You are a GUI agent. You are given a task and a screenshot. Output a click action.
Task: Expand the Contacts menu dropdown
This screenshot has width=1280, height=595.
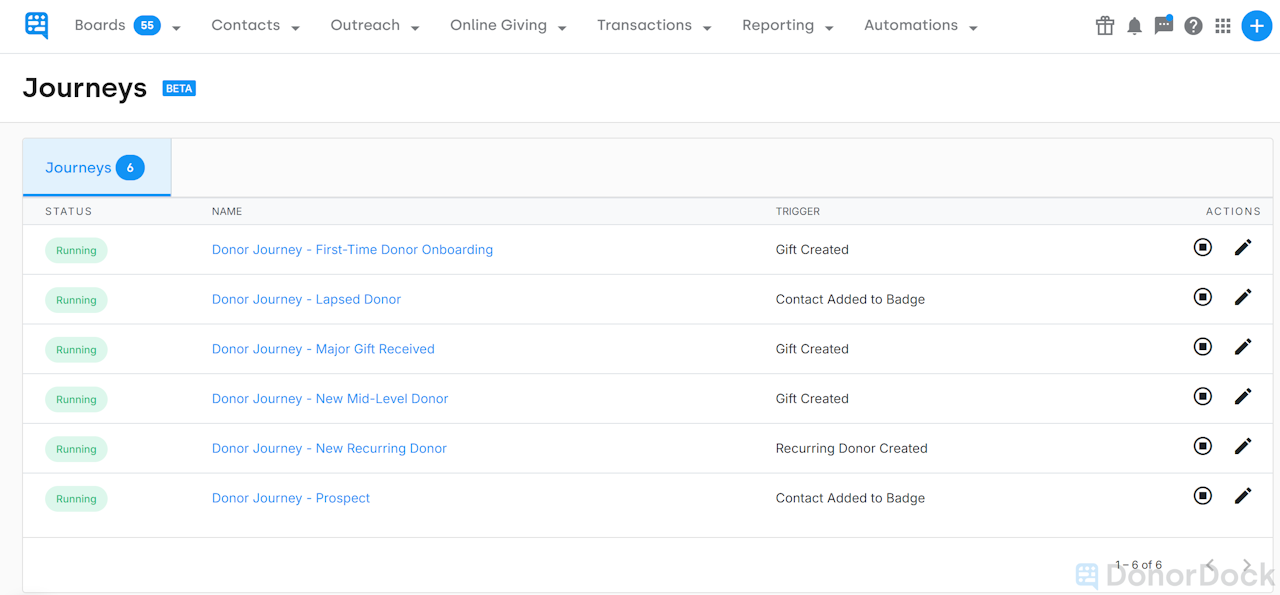click(255, 25)
